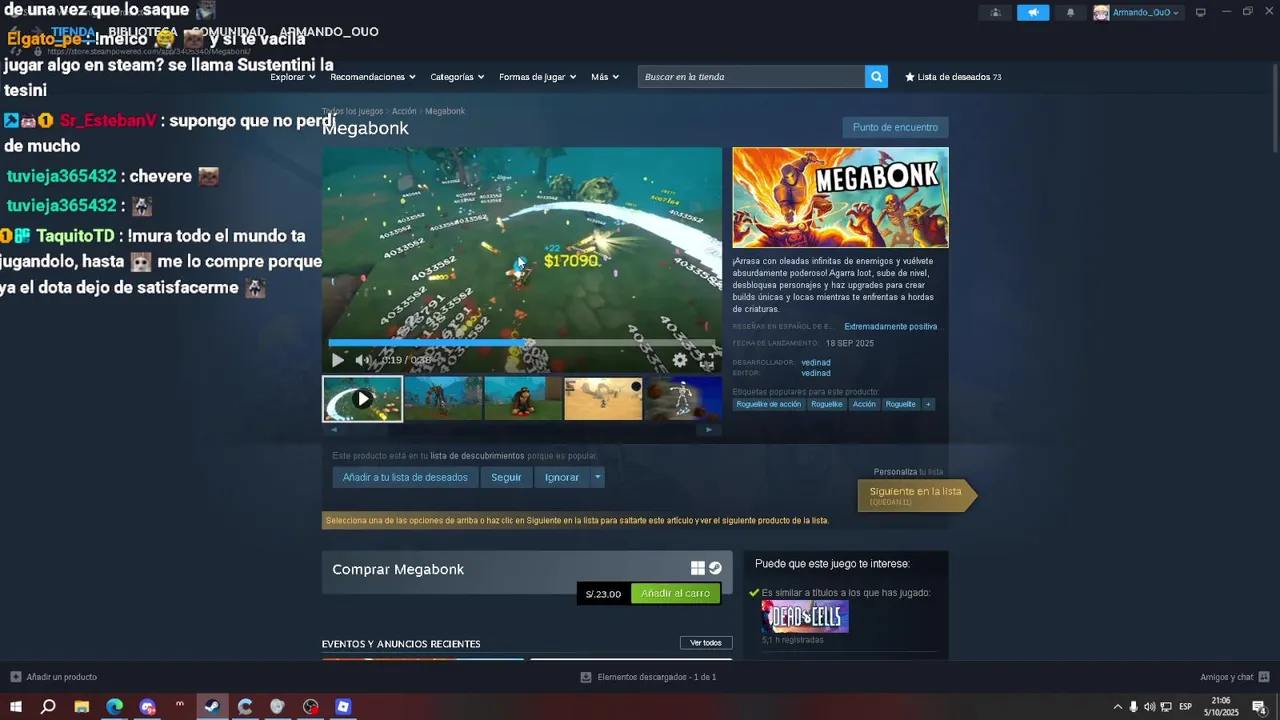Expand the Explorar store menu
Viewport: 1280px width, 720px height.
click(x=293, y=77)
